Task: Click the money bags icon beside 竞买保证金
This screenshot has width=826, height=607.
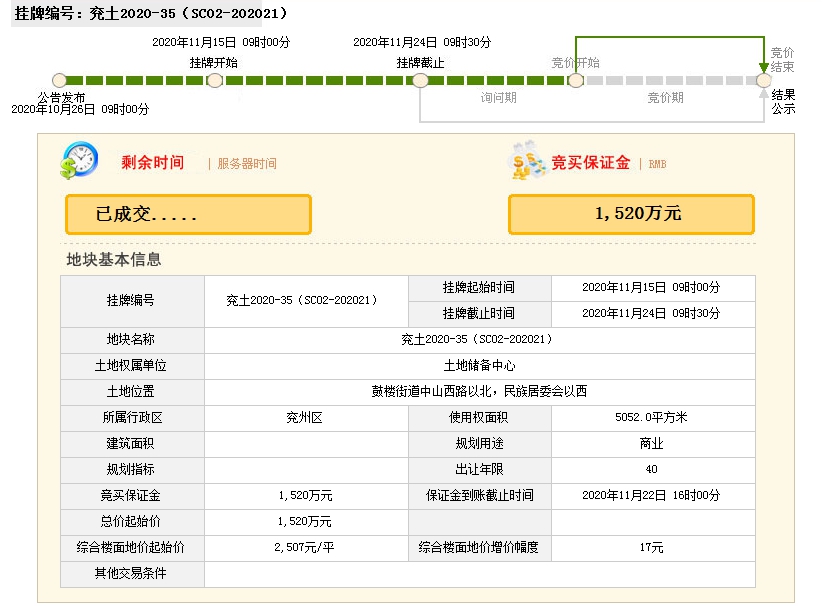Action: (x=527, y=162)
